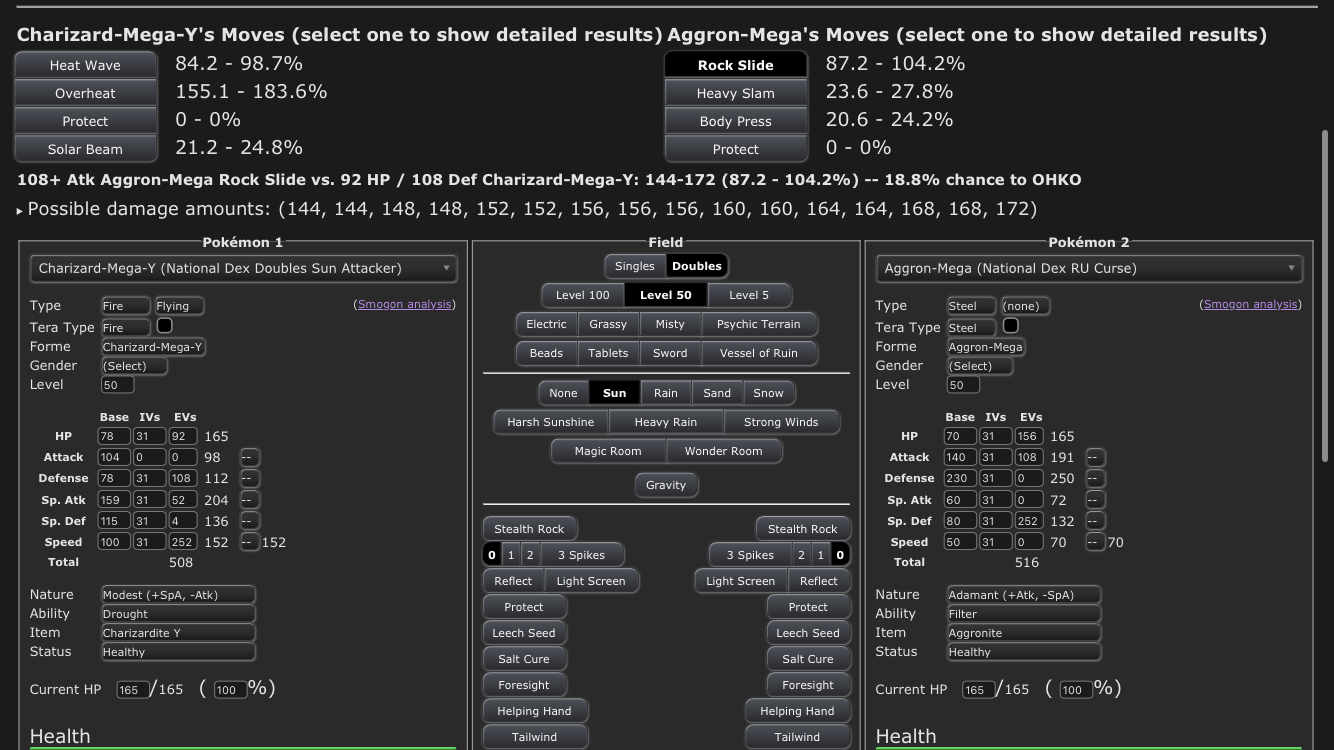The height and width of the screenshot is (750, 1334).
Task: Open Smogon analysis link for Pokémon 1
Action: (405, 304)
